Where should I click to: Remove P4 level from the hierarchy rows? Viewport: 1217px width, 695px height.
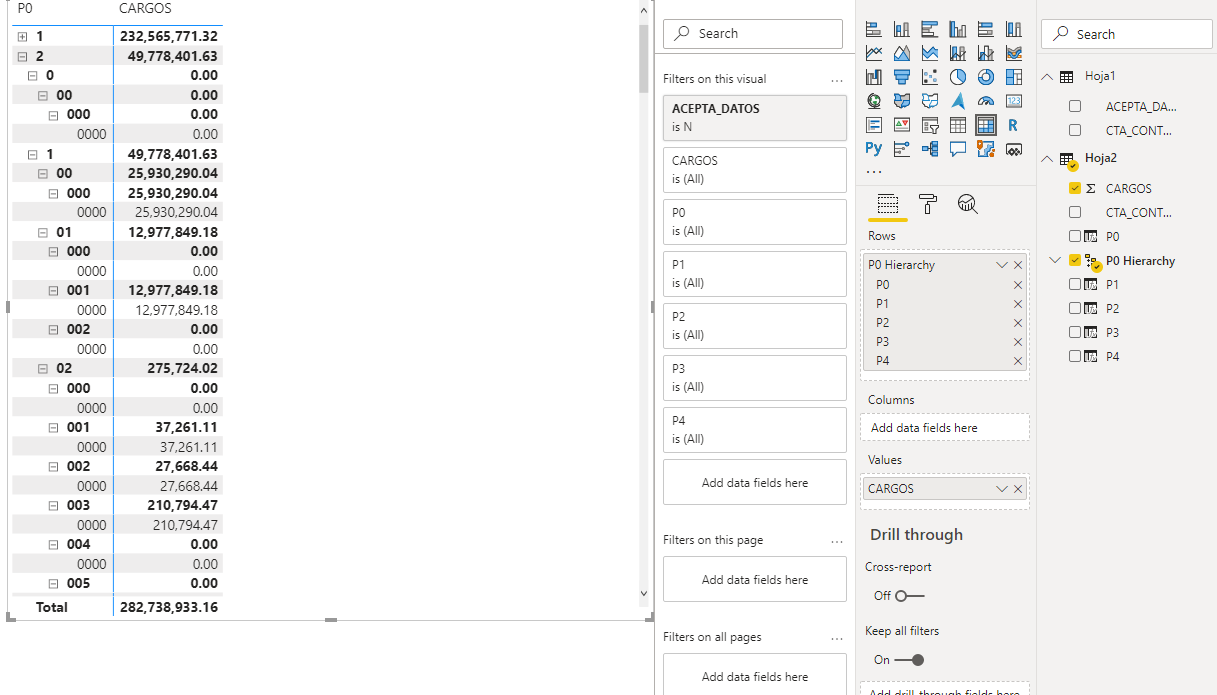(x=1018, y=361)
